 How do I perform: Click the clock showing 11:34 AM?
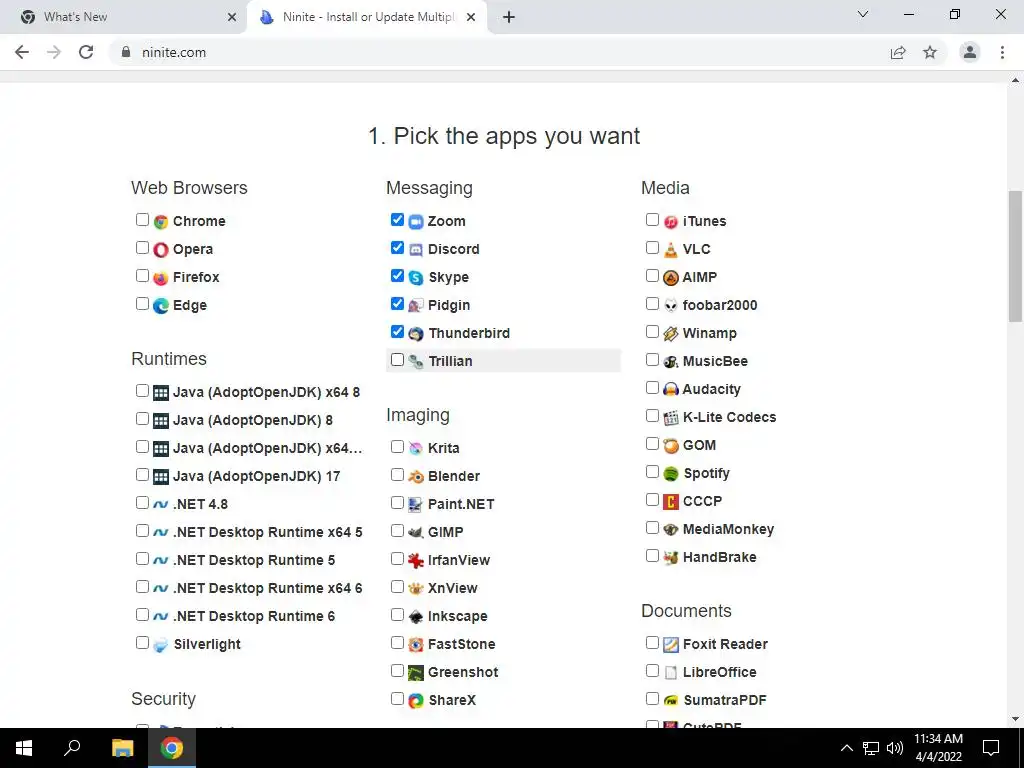tap(938, 739)
